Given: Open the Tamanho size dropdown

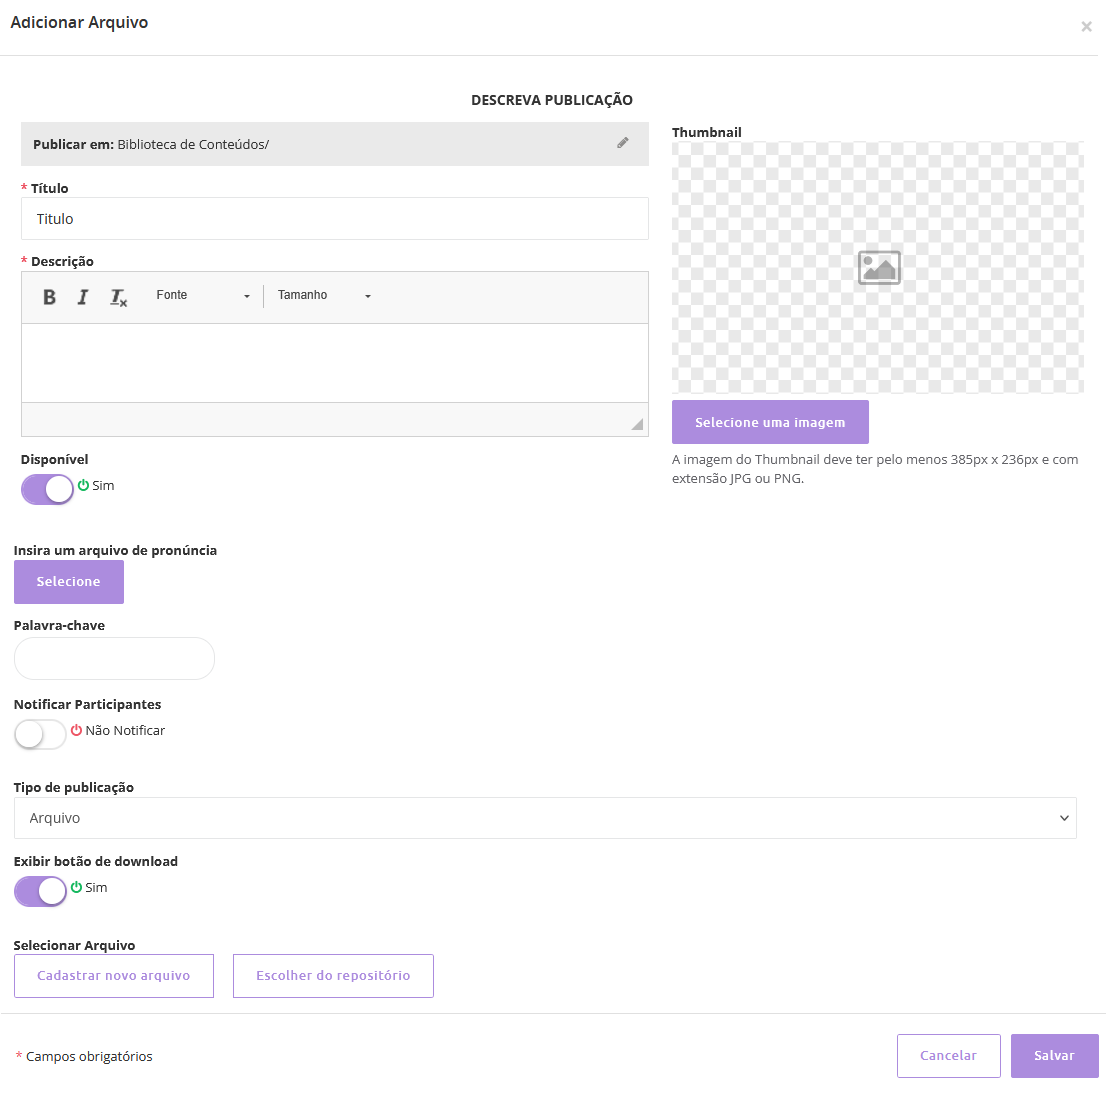Looking at the screenshot, I should click(324, 296).
